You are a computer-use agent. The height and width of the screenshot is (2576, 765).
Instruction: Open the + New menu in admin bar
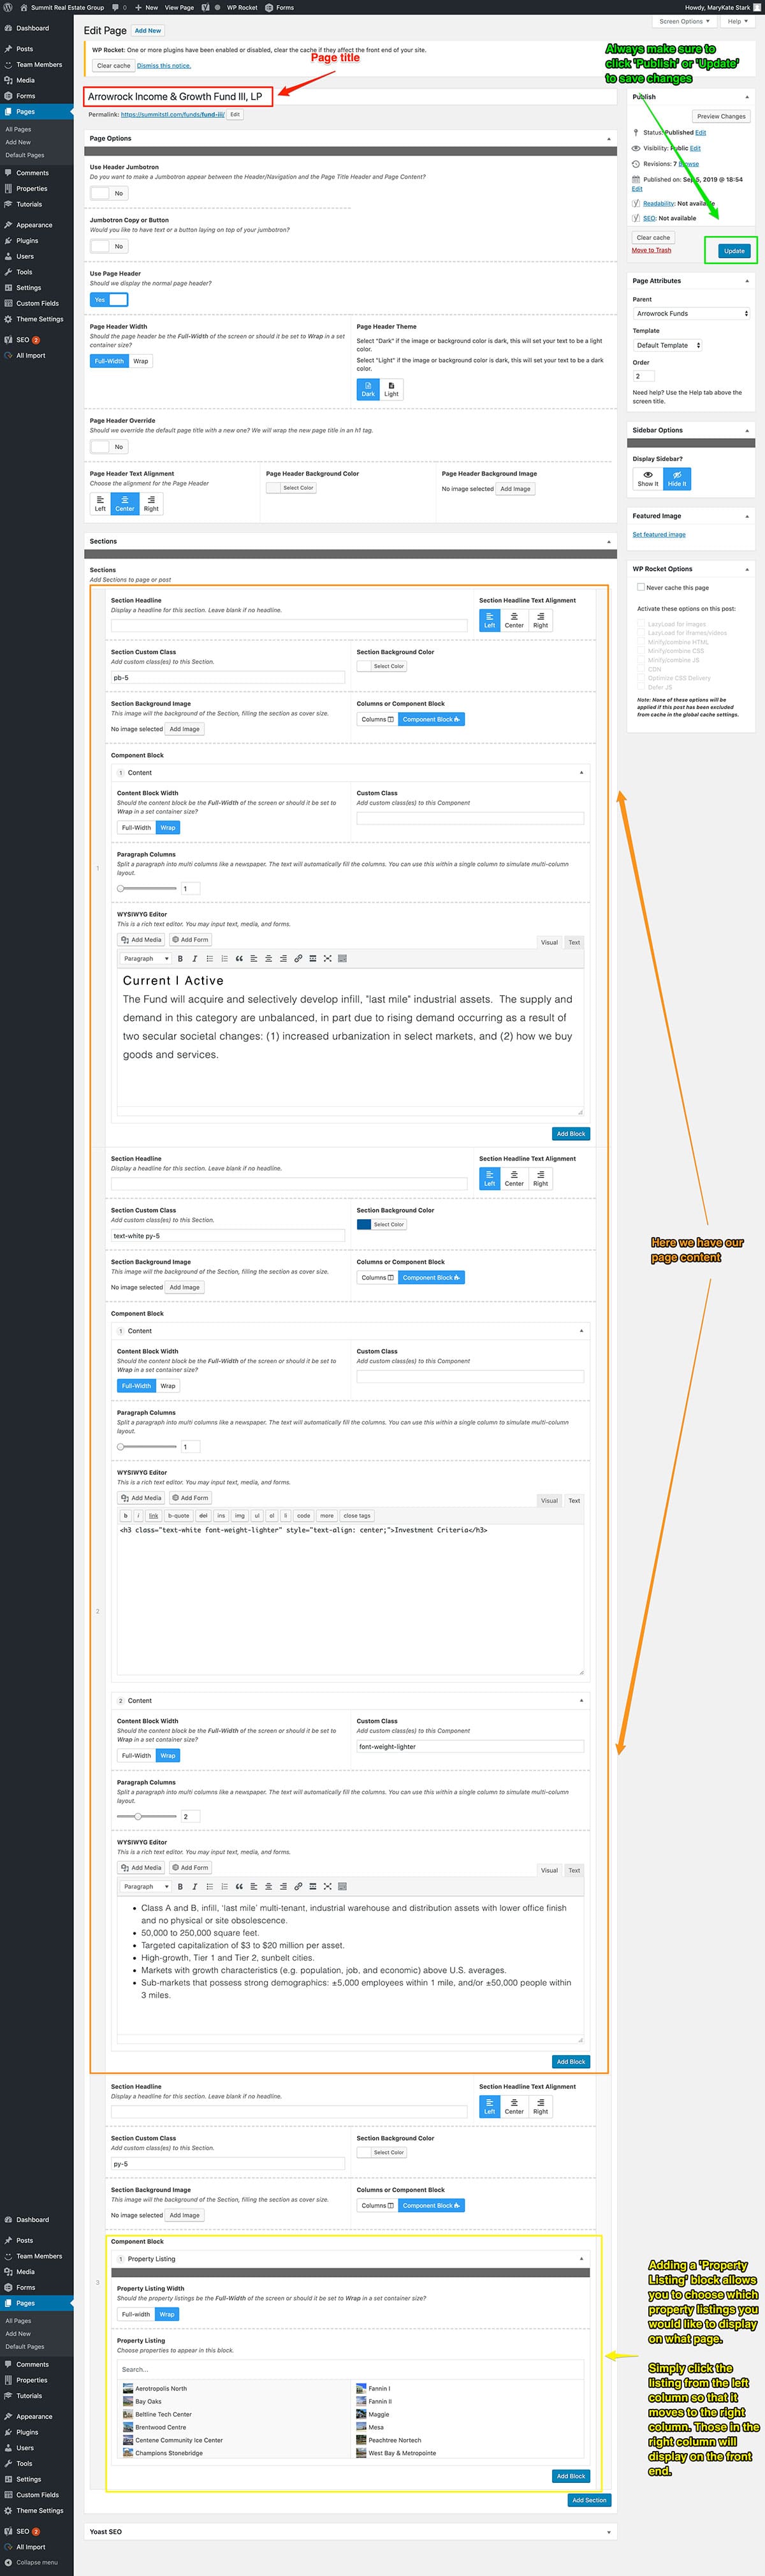[x=145, y=7]
